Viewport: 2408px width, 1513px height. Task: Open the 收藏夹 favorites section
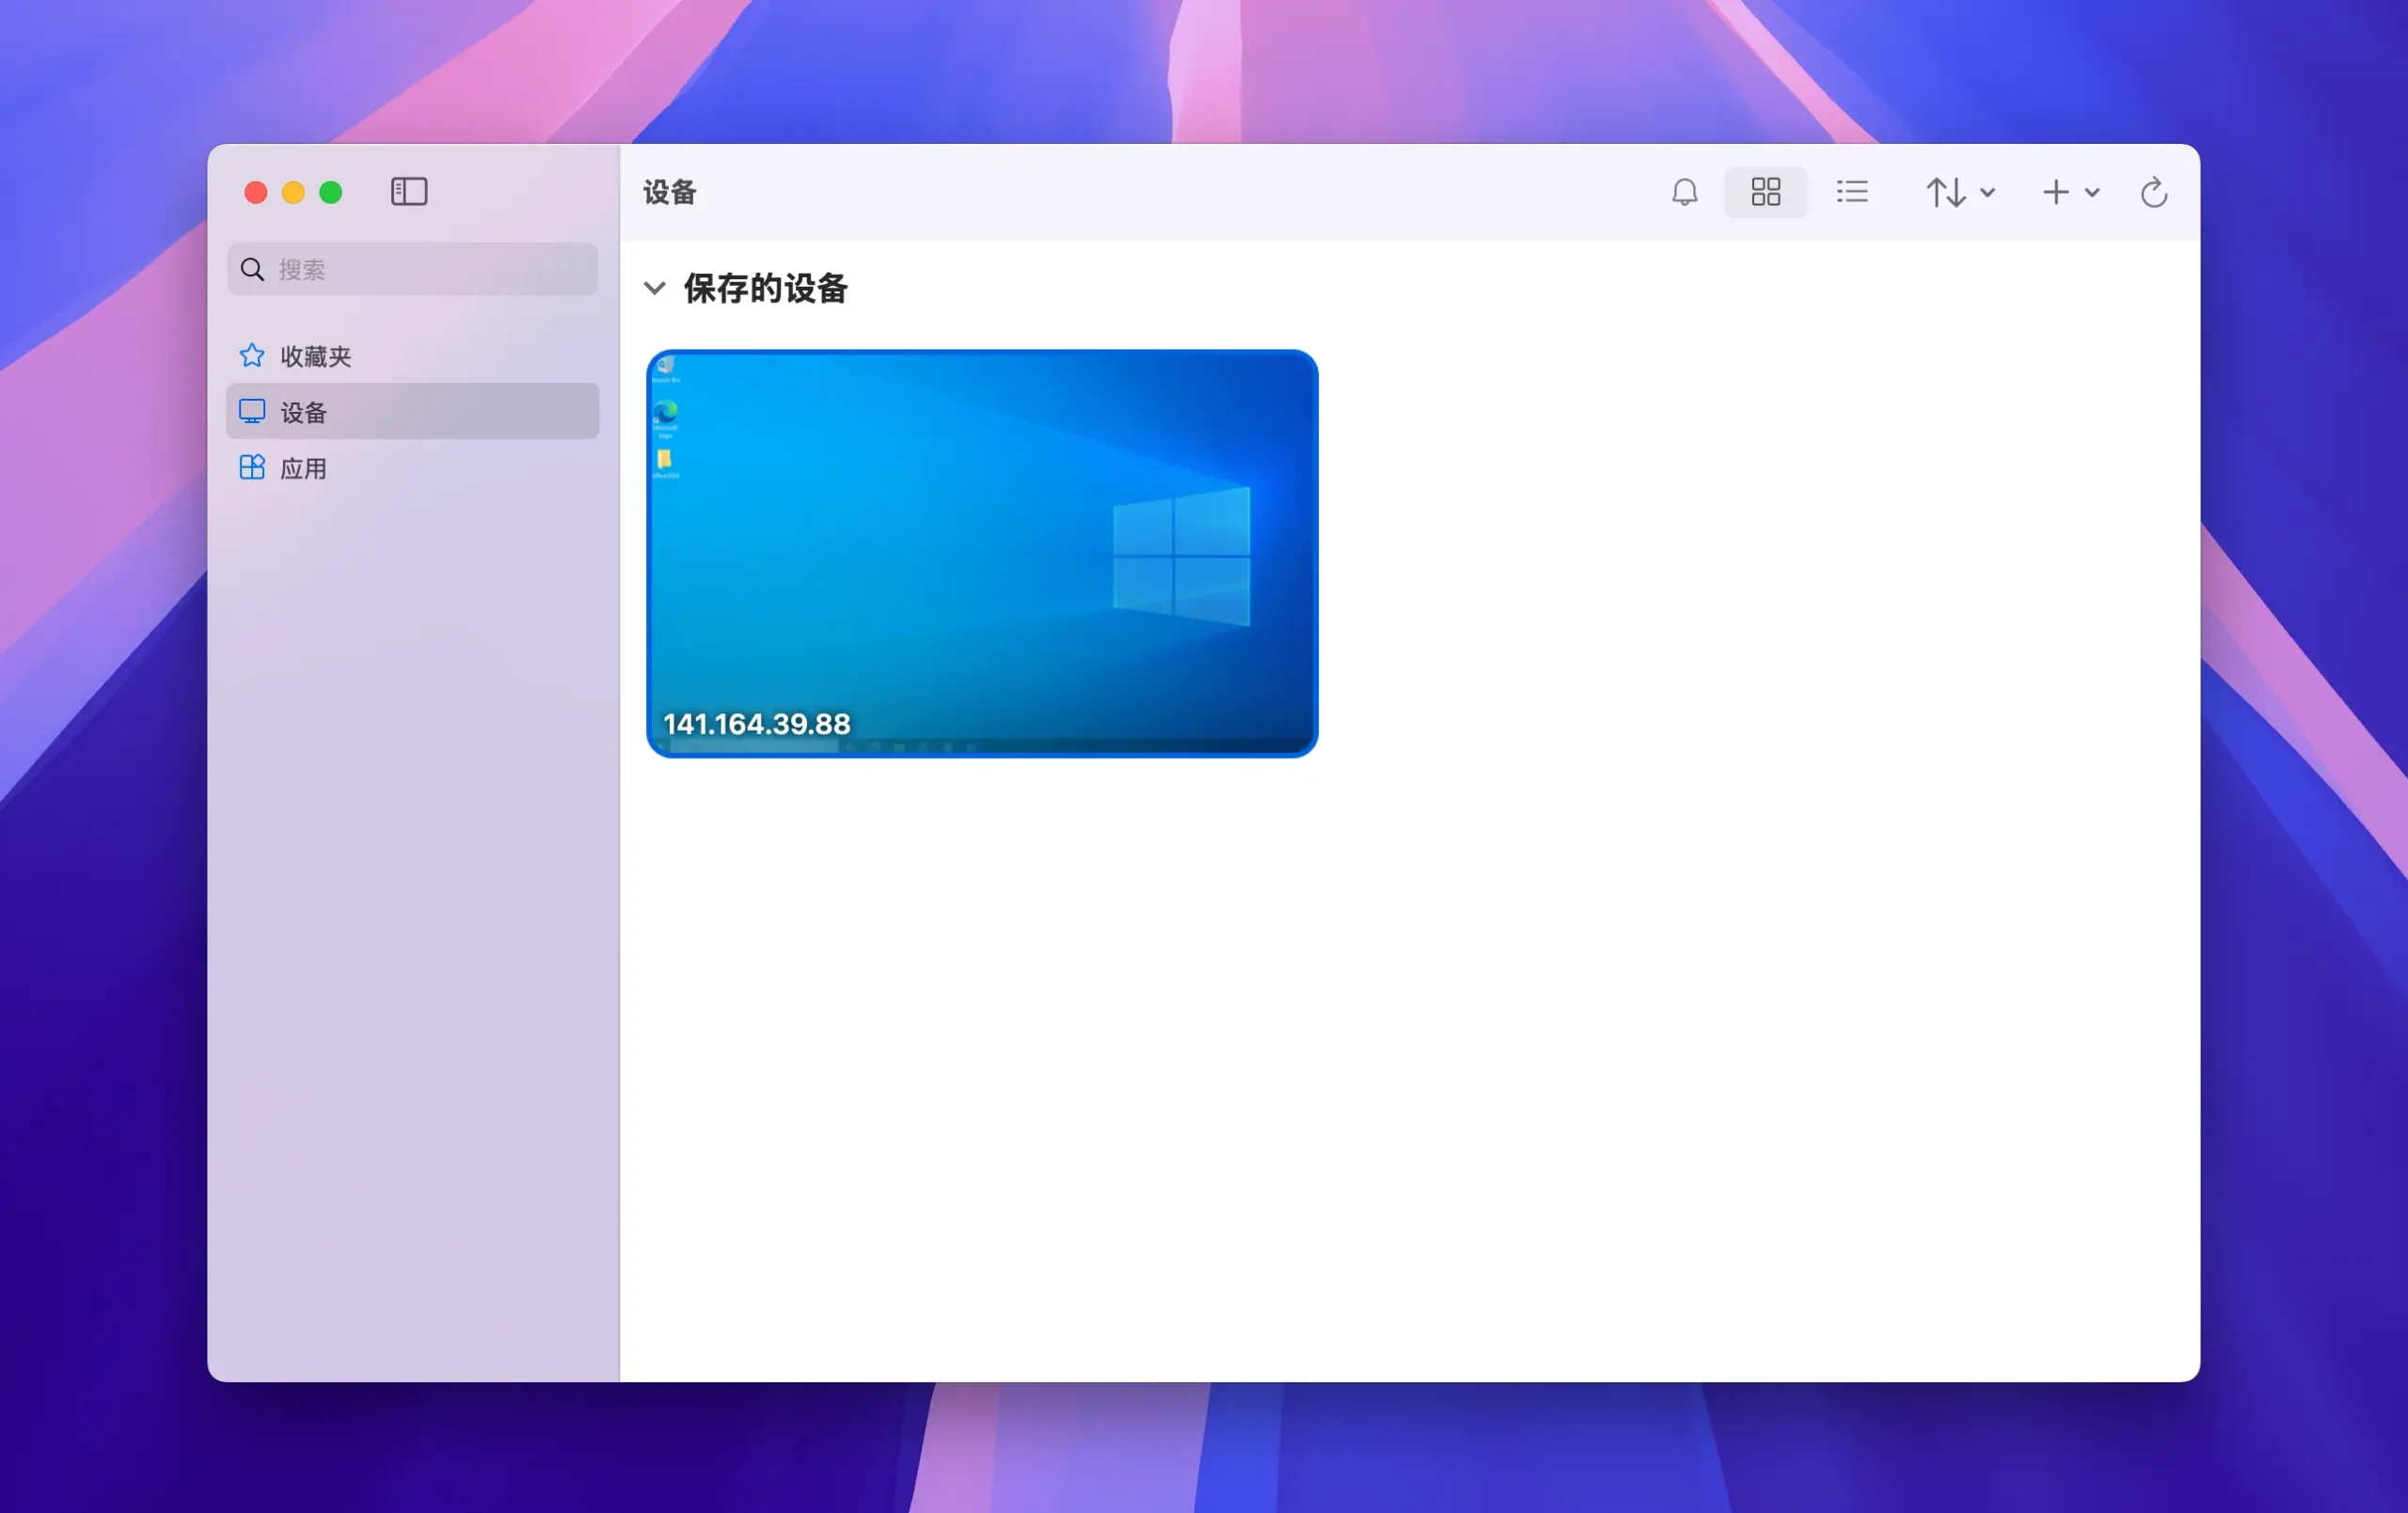tap(412, 356)
